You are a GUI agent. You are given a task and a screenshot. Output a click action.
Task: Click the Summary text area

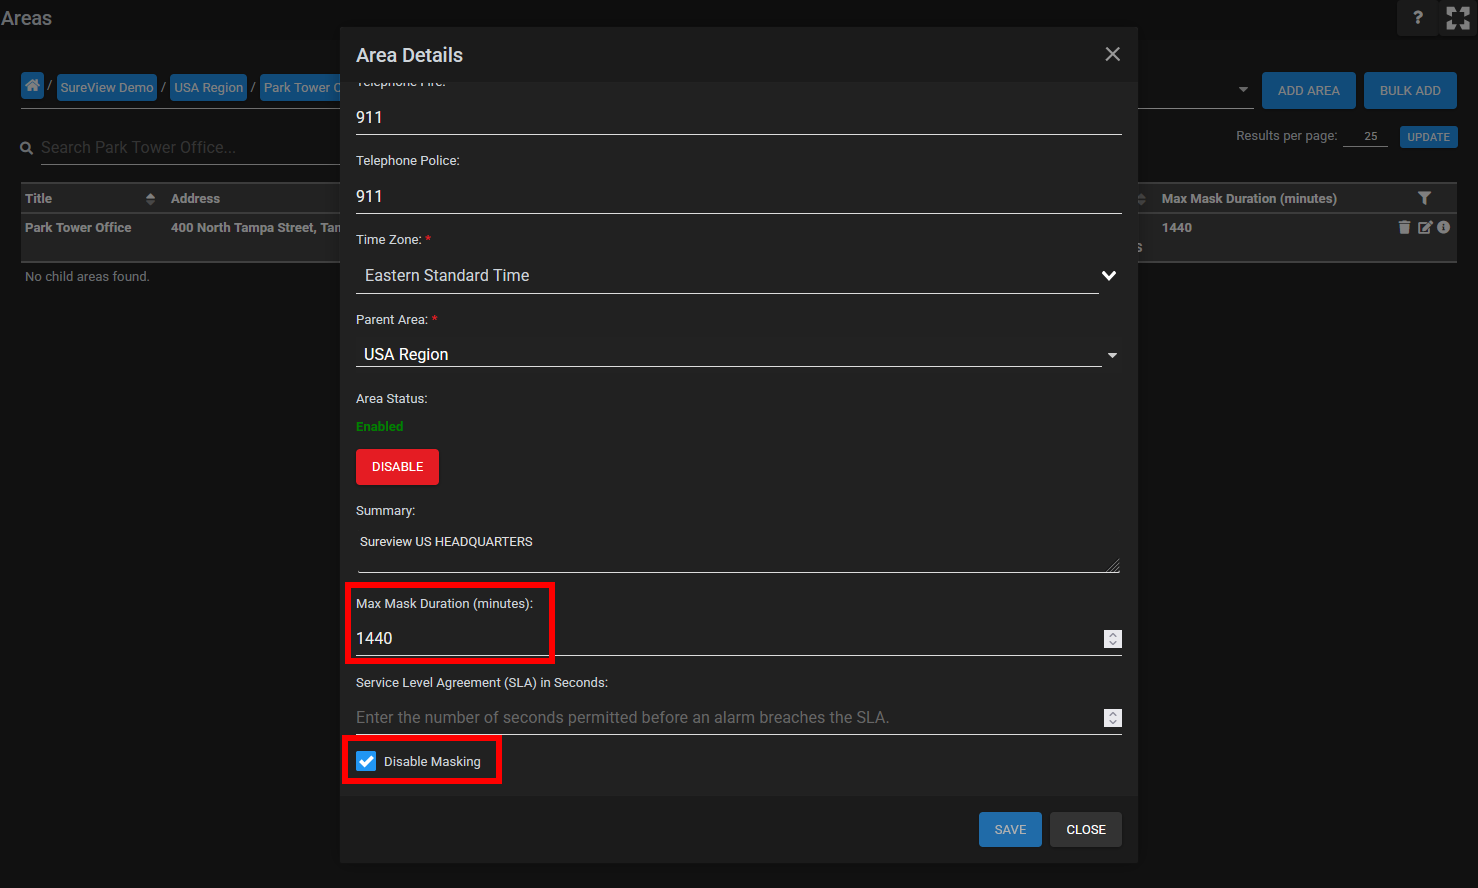[736, 549]
